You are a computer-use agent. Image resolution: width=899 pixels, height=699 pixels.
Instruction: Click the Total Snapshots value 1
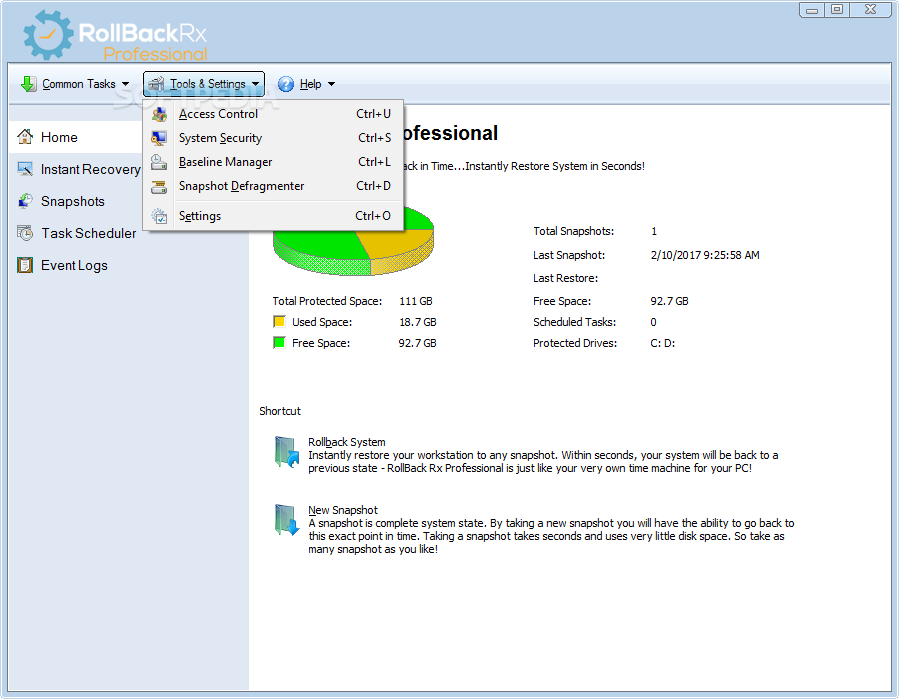pos(654,231)
